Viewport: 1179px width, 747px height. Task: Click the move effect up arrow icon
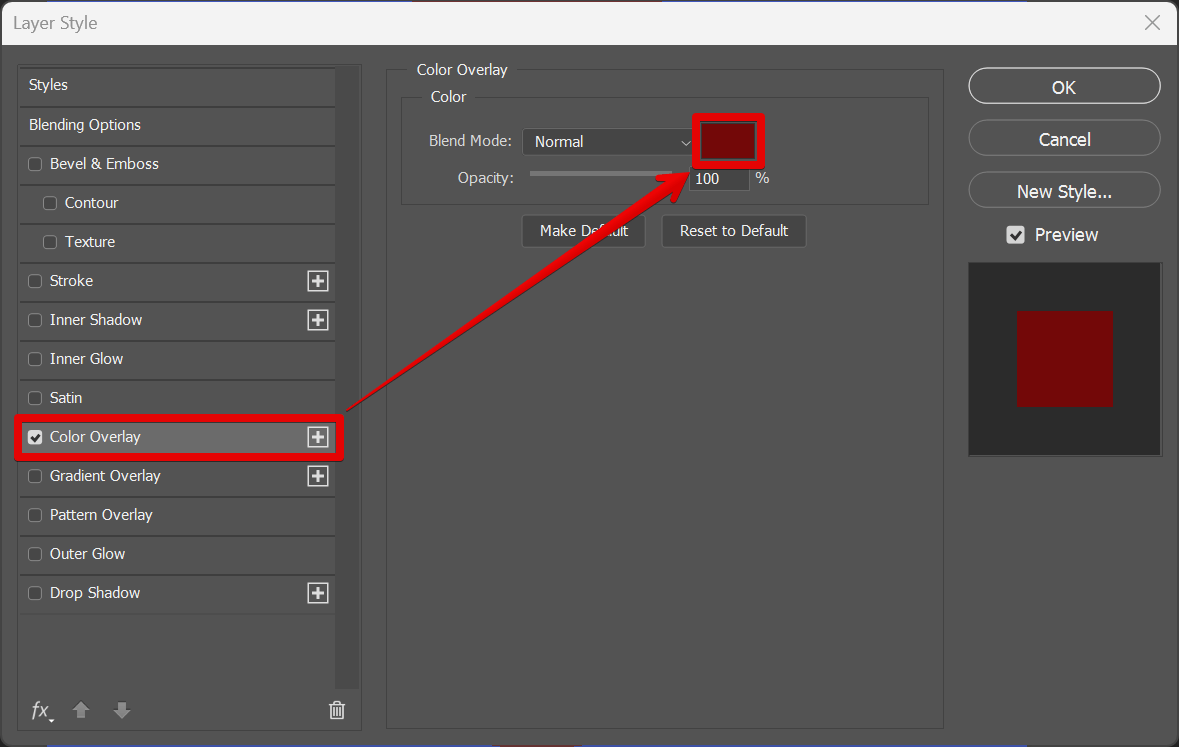(x=81, y=710)
